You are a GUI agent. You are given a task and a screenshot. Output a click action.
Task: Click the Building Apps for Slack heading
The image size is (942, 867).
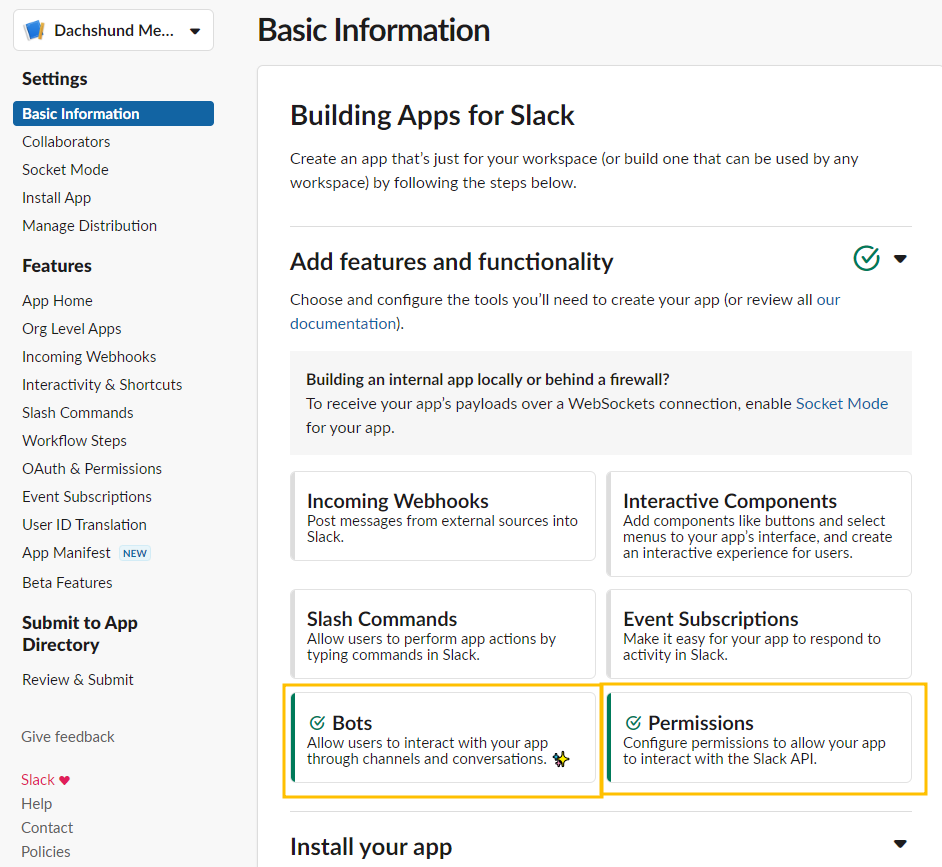tap(432, 115)
